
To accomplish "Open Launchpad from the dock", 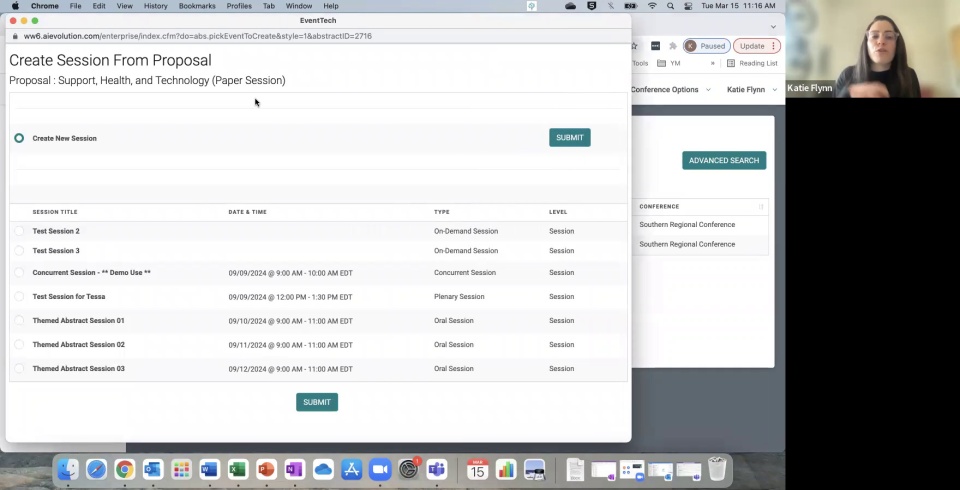I will tap(181, 470).
